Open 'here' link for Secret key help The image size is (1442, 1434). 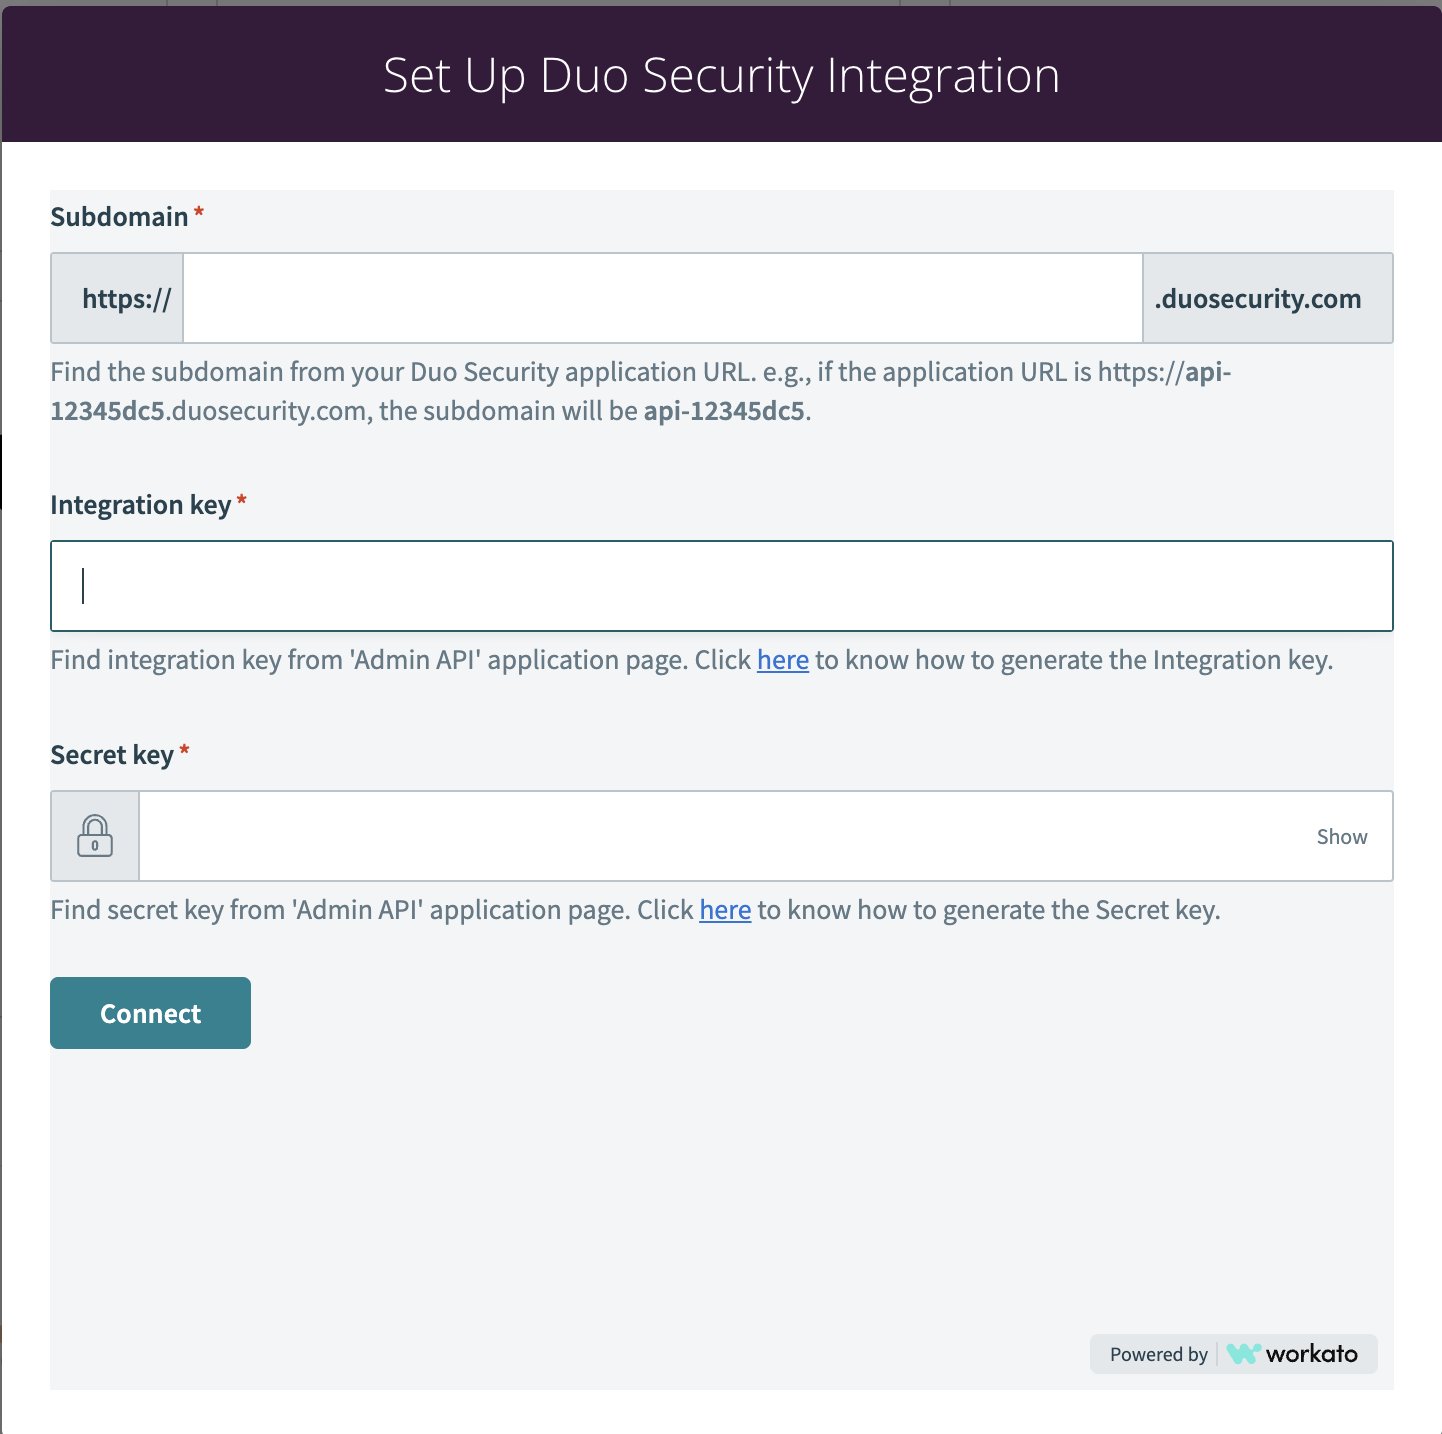pos(725,910)
